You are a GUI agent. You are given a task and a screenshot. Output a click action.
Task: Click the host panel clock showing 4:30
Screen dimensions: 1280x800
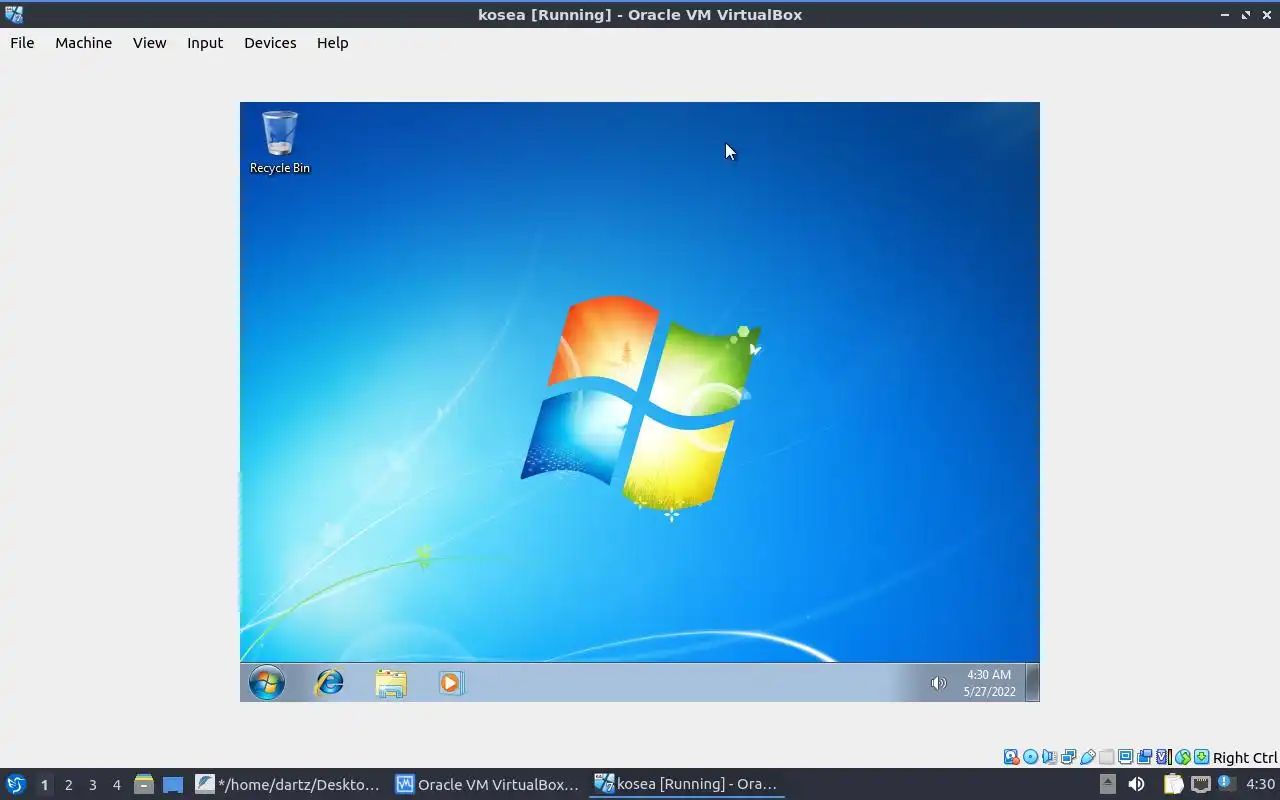tap(1260, 784)
